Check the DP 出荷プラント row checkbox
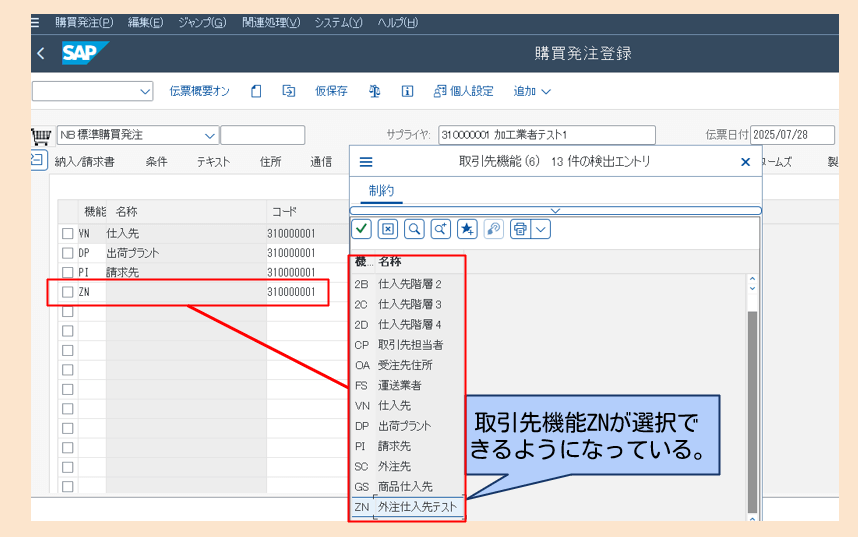Image resolution: width=858 pixels, height=537 pixels. pos(67,253)
